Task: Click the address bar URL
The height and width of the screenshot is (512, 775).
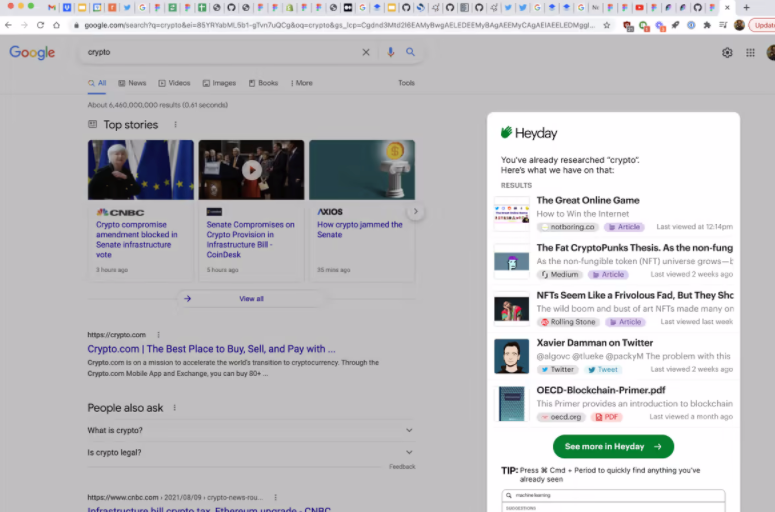Action: (x=340, y=25)
